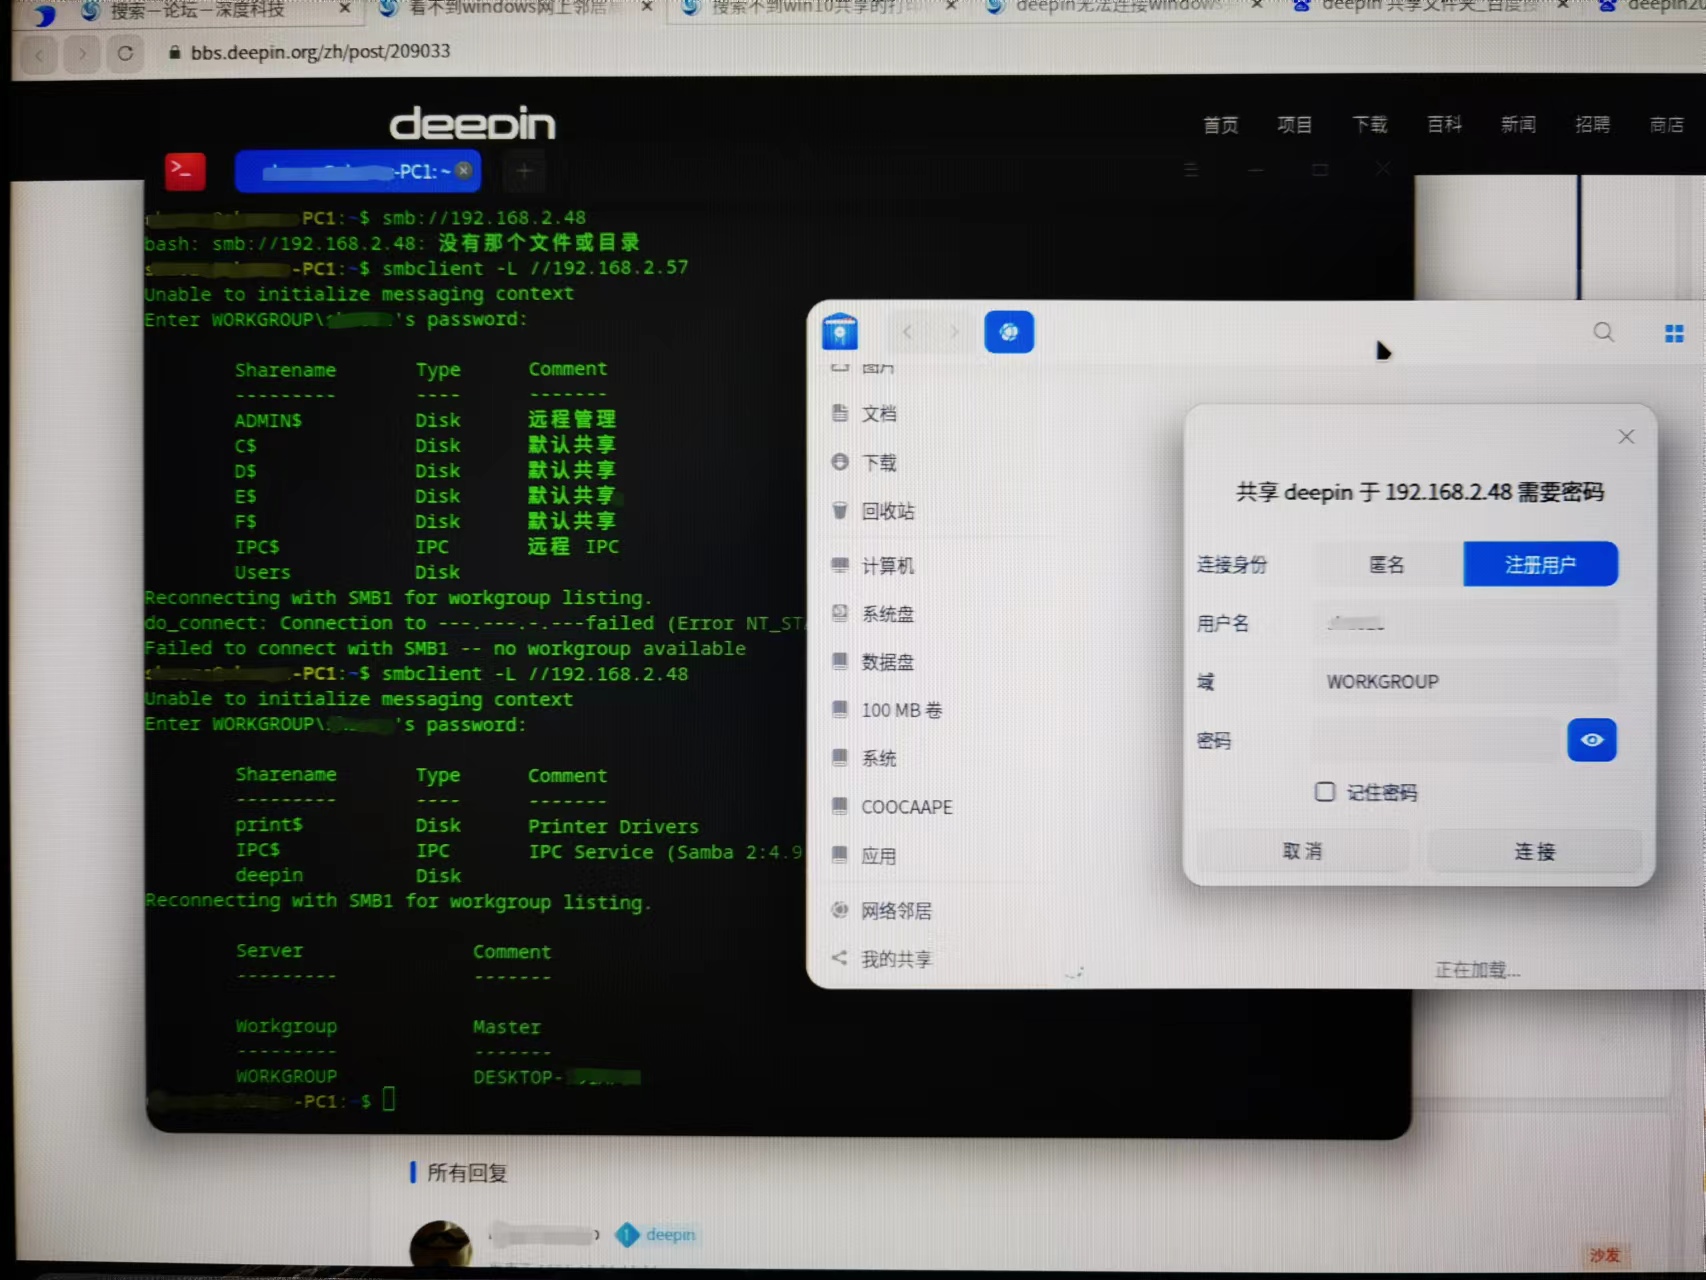Click the 沙发 badge on the reply

(1605, 1255)
